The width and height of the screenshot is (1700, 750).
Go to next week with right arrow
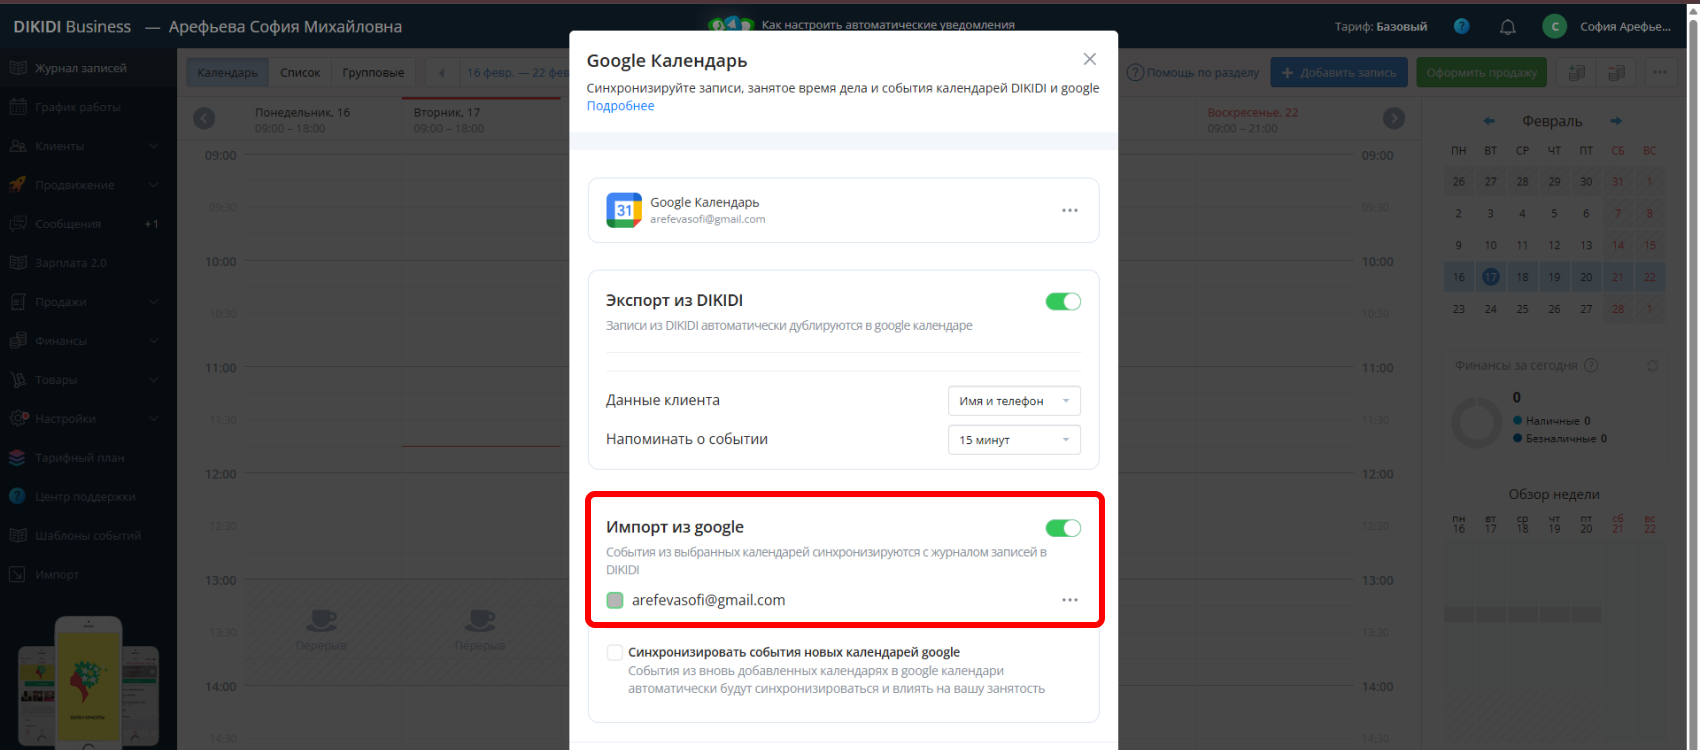(1393, 119)
